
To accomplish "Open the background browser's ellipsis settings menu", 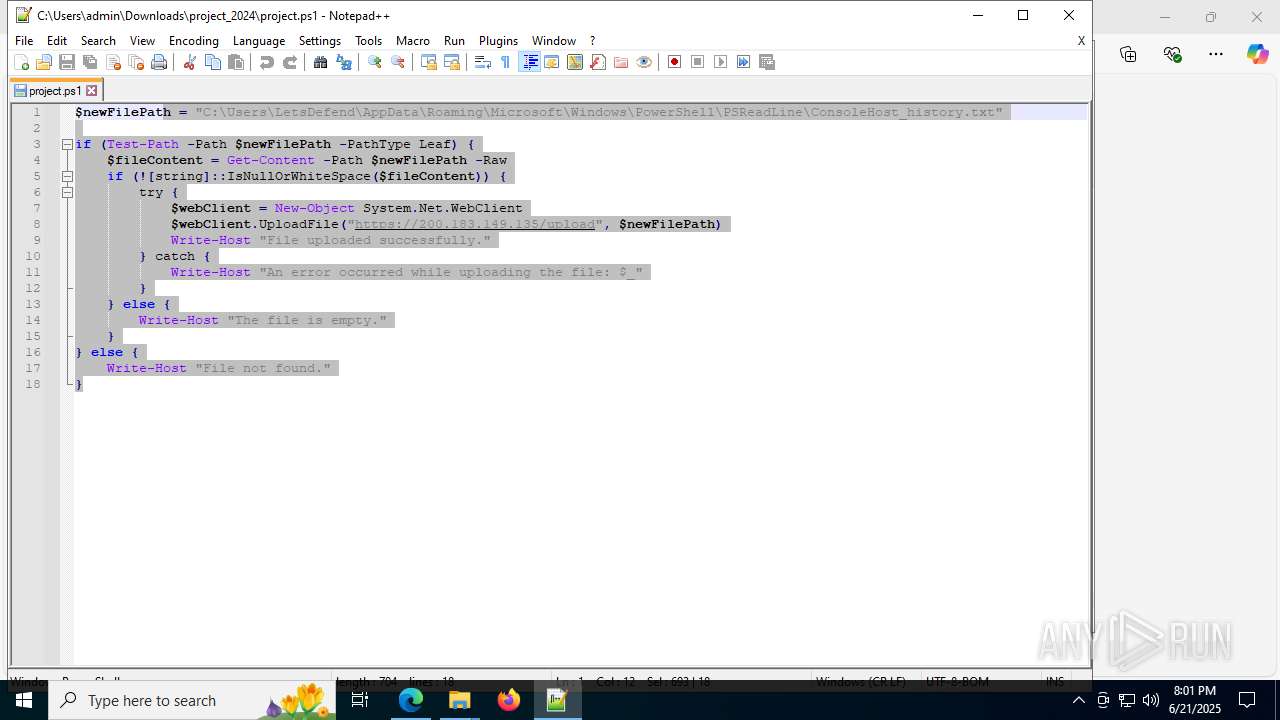I will point(1216,54).
